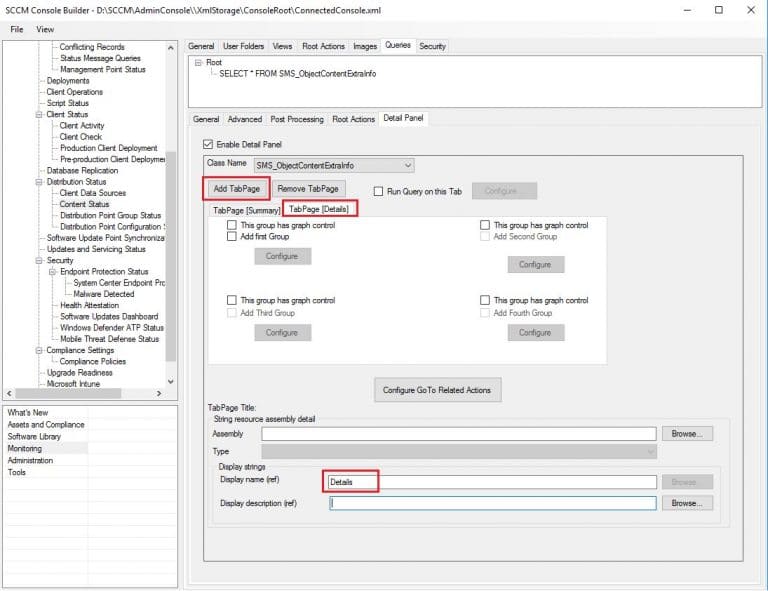Open the Software Library workspace
This screenshot has width=768, height=591.
coord(34,437)
